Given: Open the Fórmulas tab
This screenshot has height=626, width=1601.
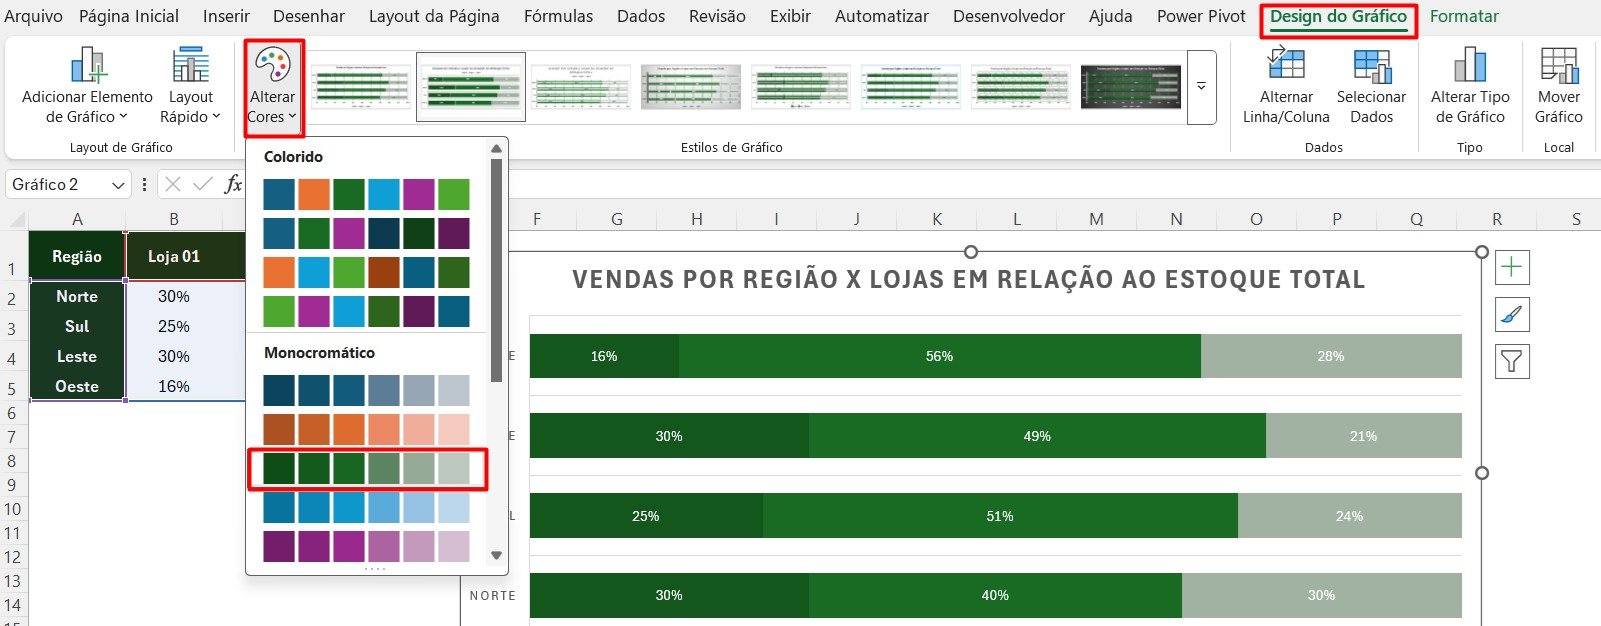Looking at the screenshot, I should pos(558,17).
